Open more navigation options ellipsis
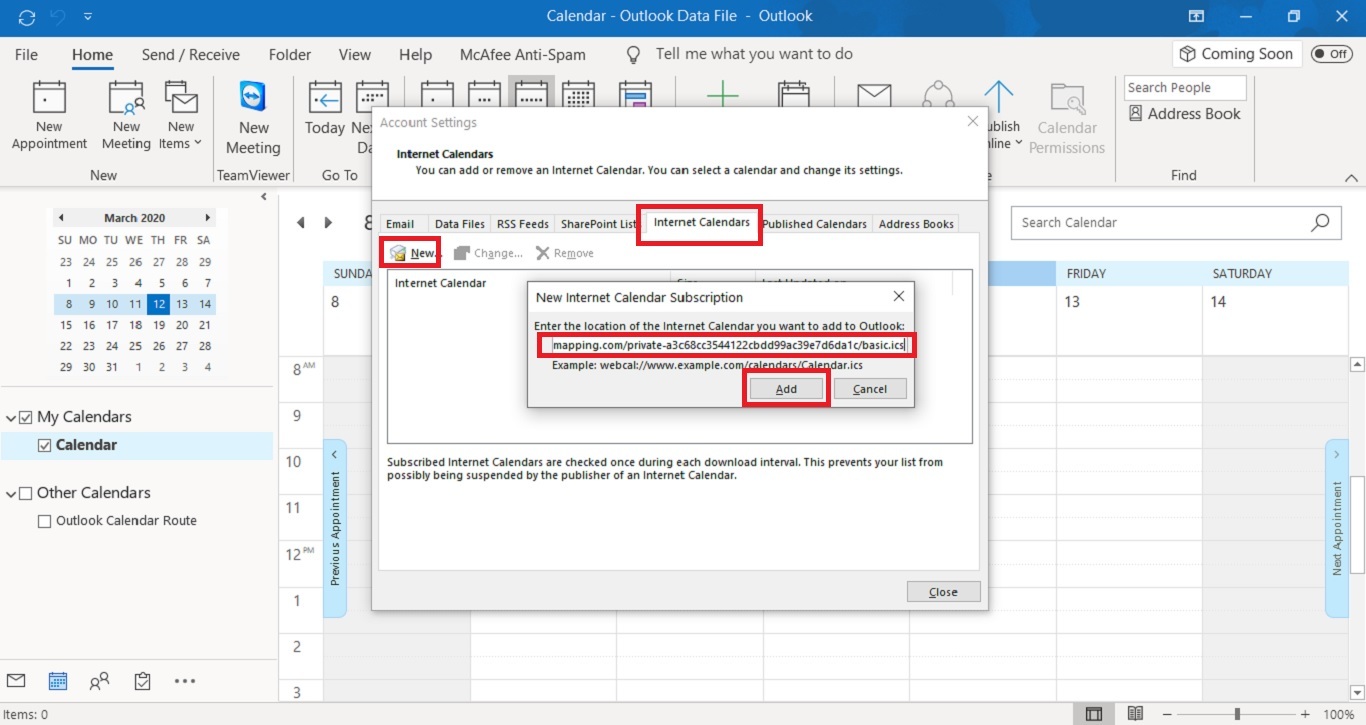 pyautogui.click(x=185, y=681)
